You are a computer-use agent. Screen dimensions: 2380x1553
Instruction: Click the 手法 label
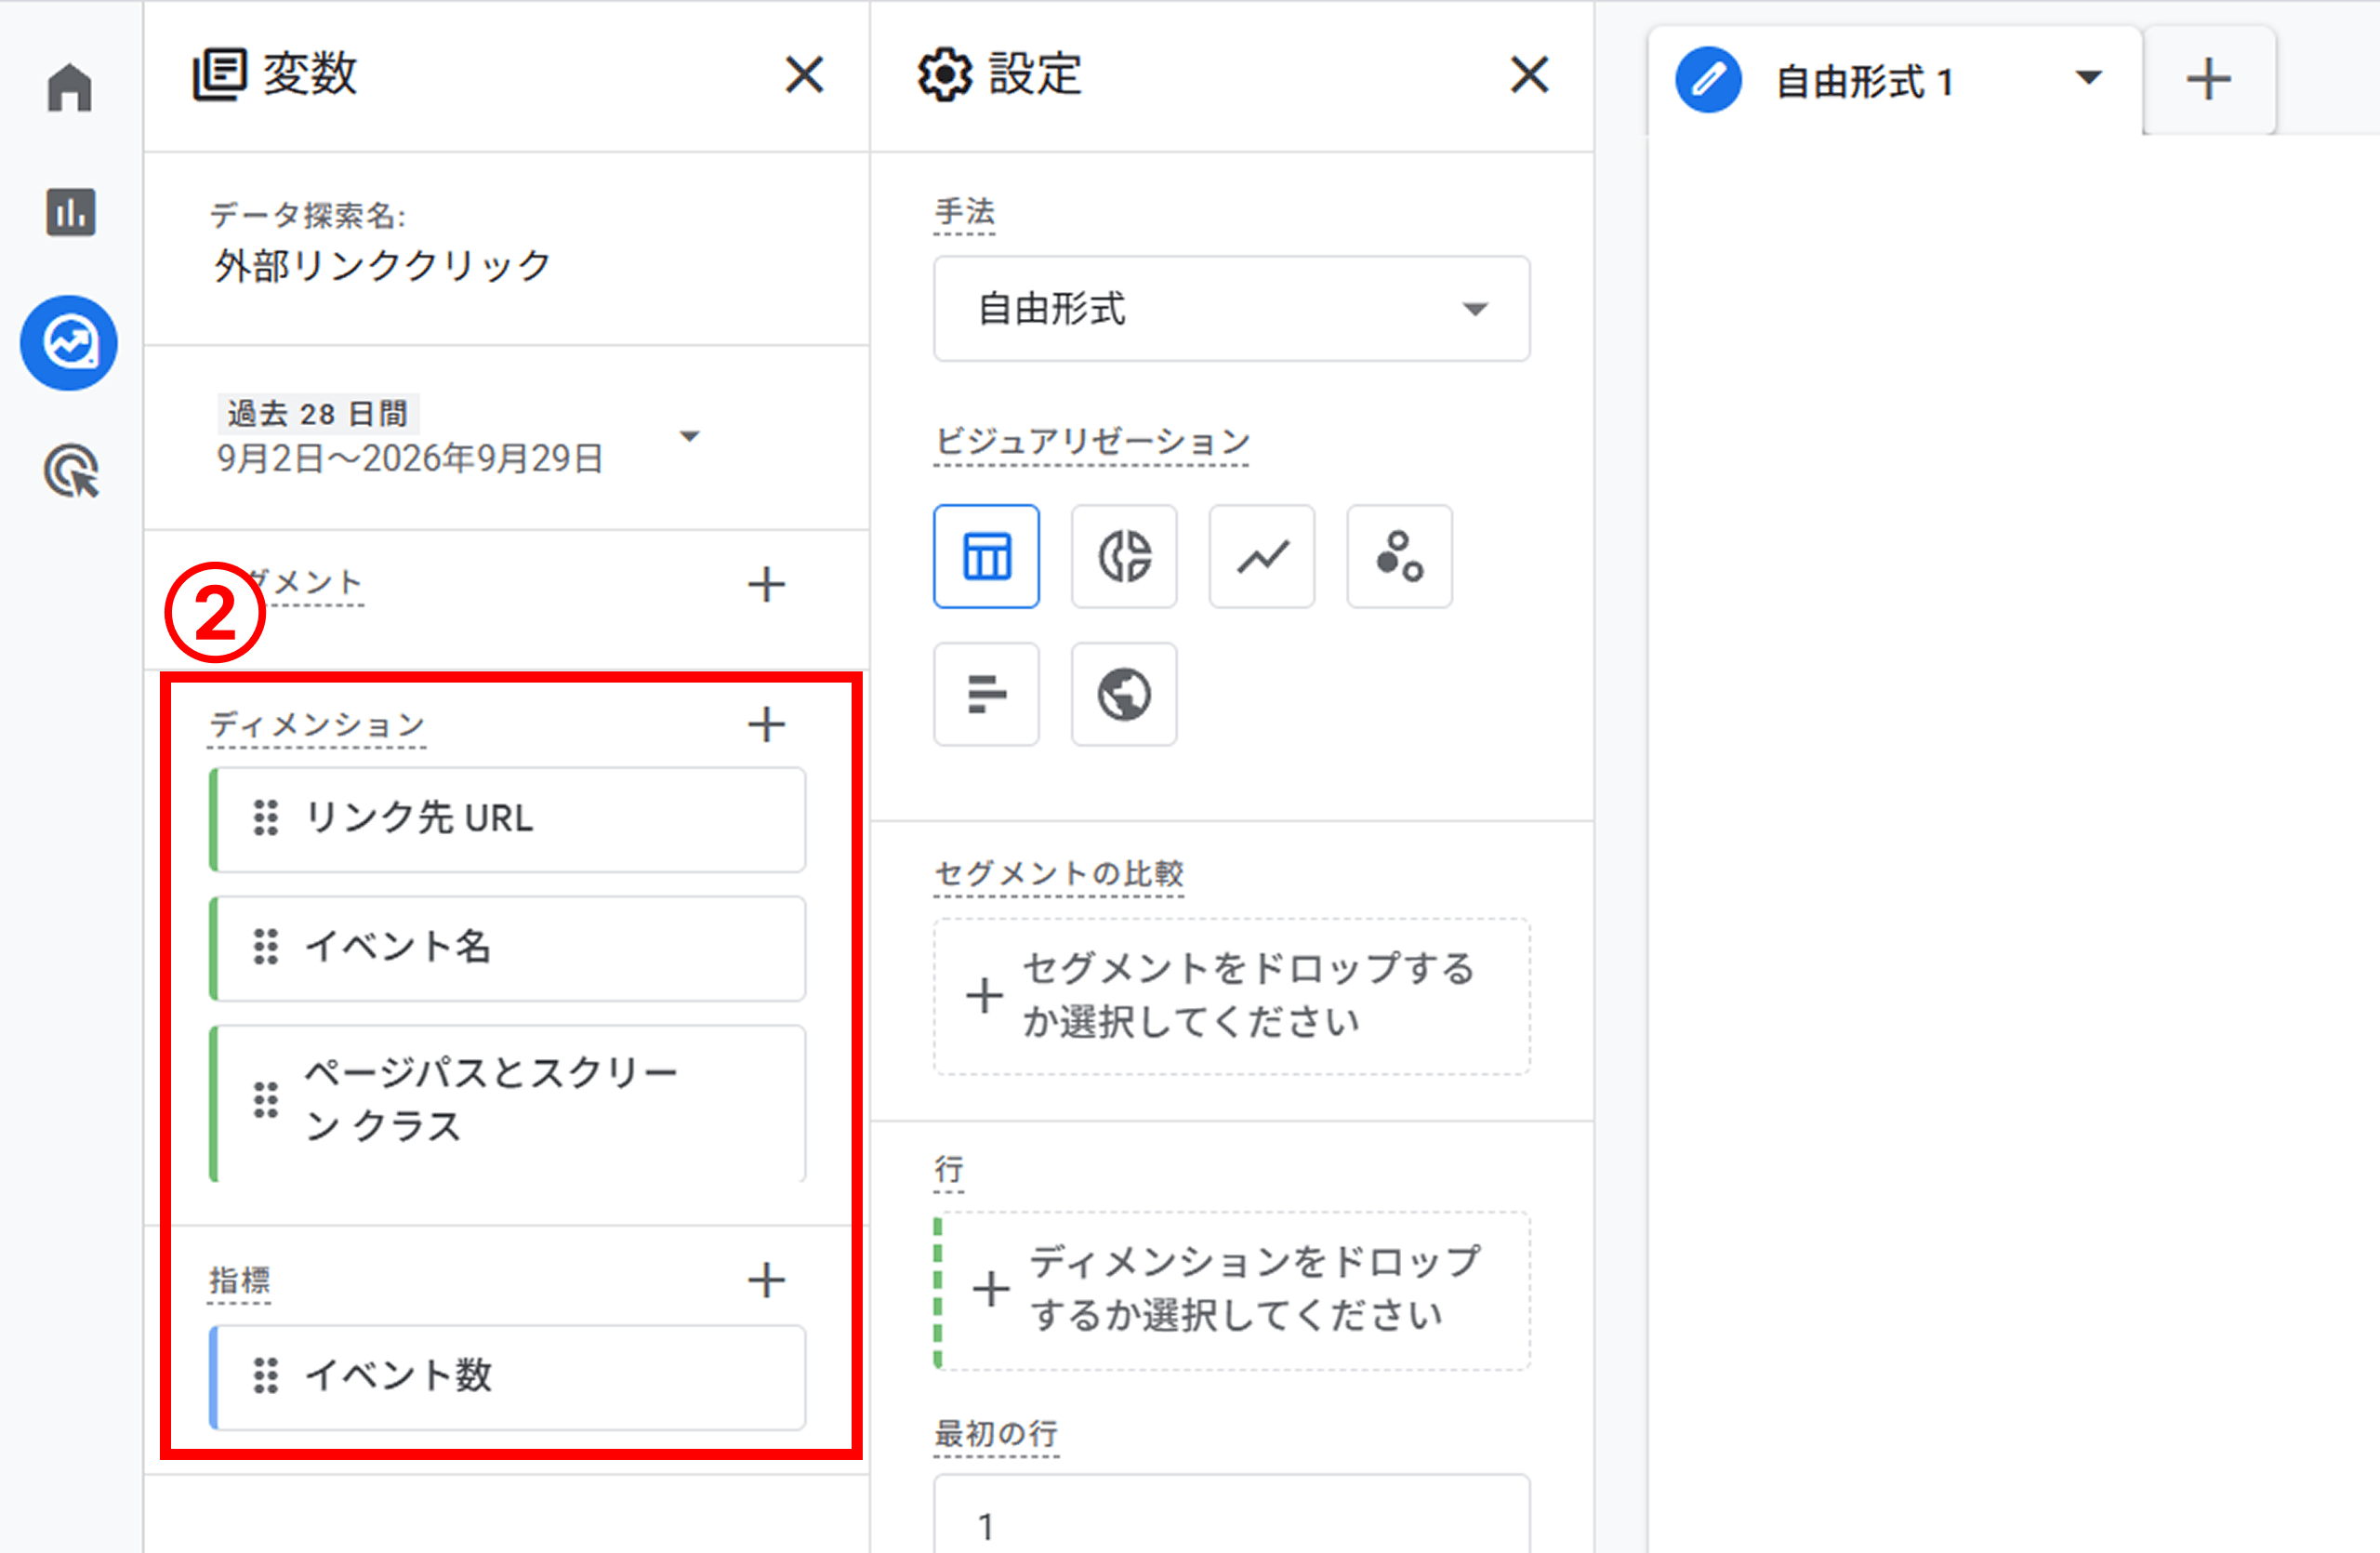click(x=965, y=212)
